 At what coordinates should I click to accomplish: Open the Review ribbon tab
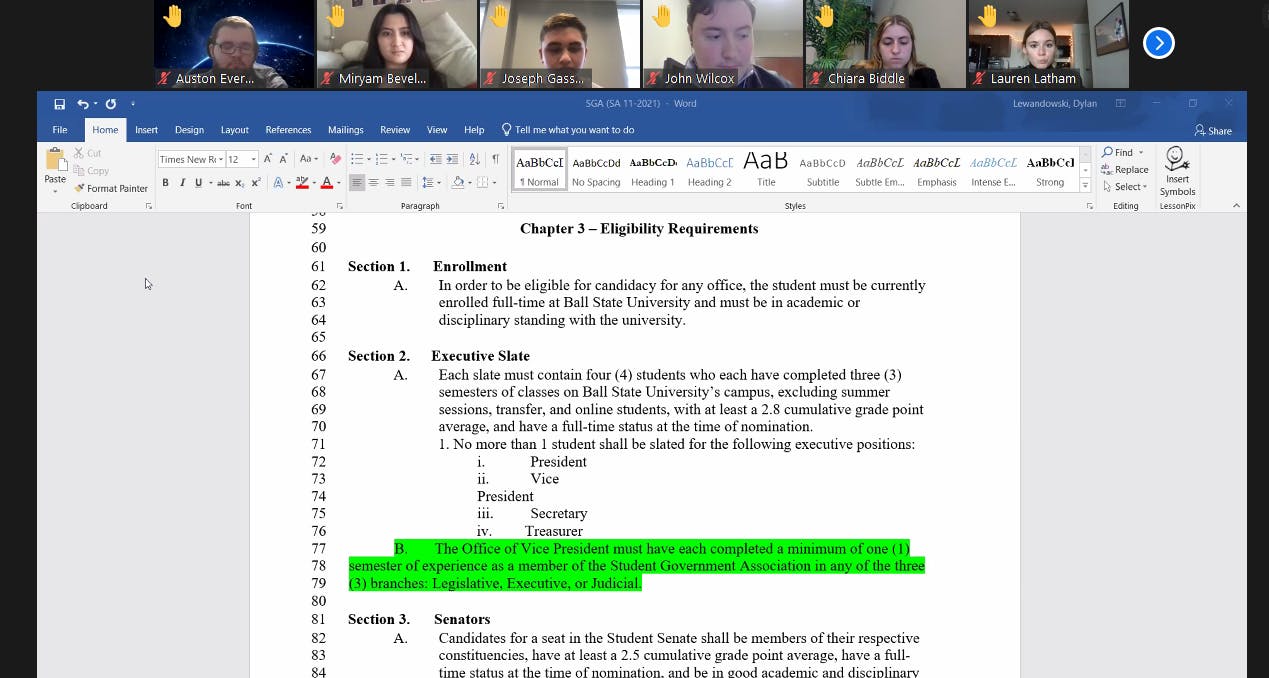394,130
